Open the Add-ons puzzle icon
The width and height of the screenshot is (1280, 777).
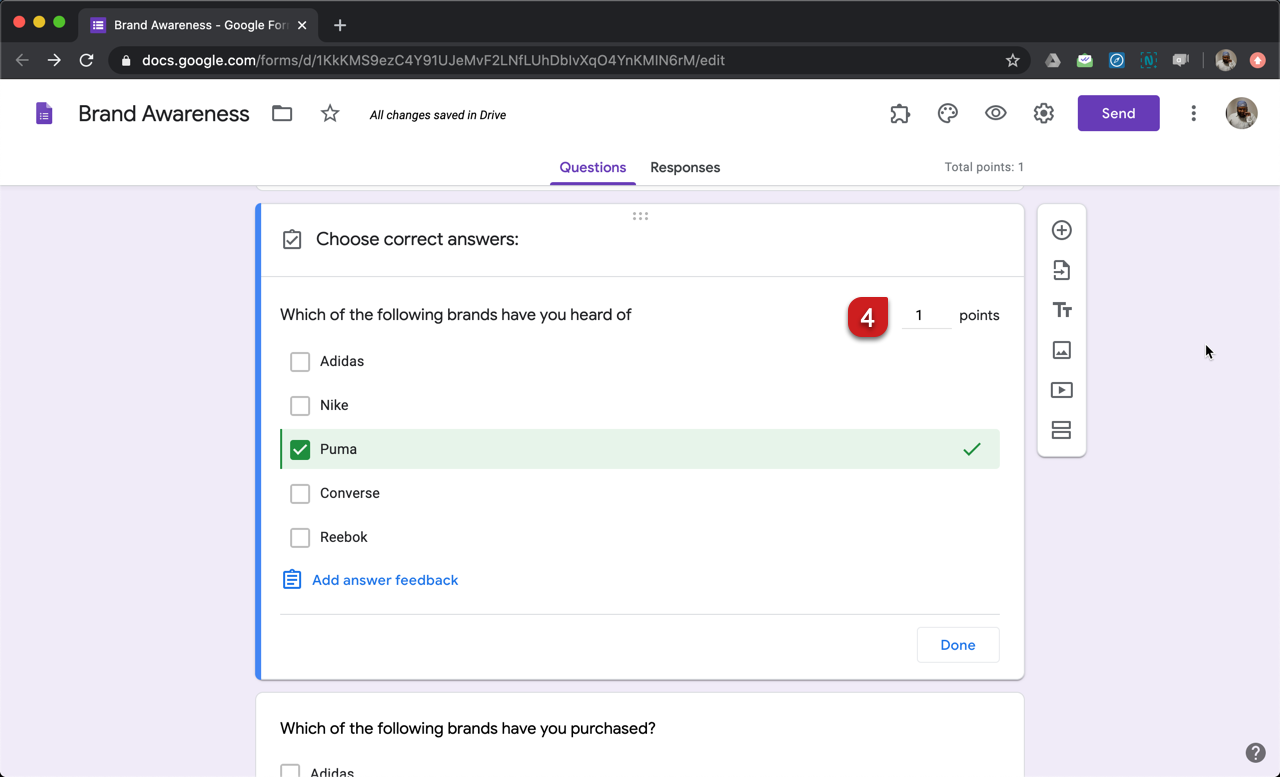(900, 114)
